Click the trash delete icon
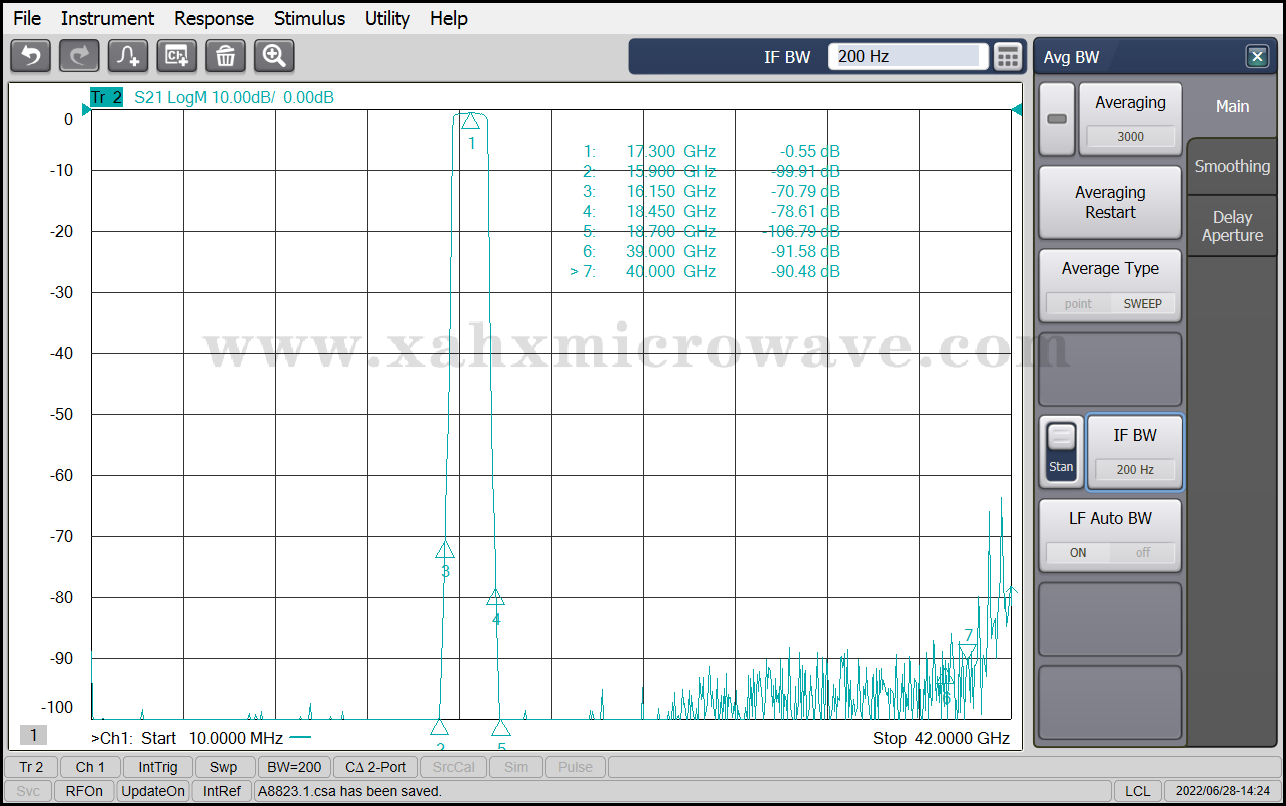Viewport: 1286px width, 806px height. pyautogui.click(x=226, y=56)
